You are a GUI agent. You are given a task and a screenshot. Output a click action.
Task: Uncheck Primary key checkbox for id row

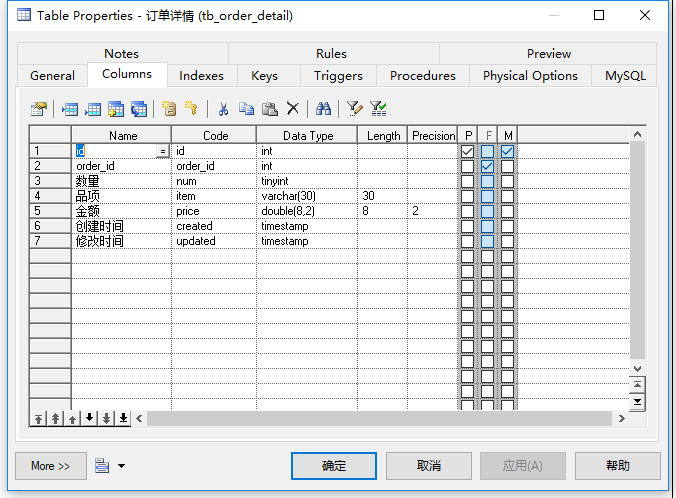(x=467, y=151)
